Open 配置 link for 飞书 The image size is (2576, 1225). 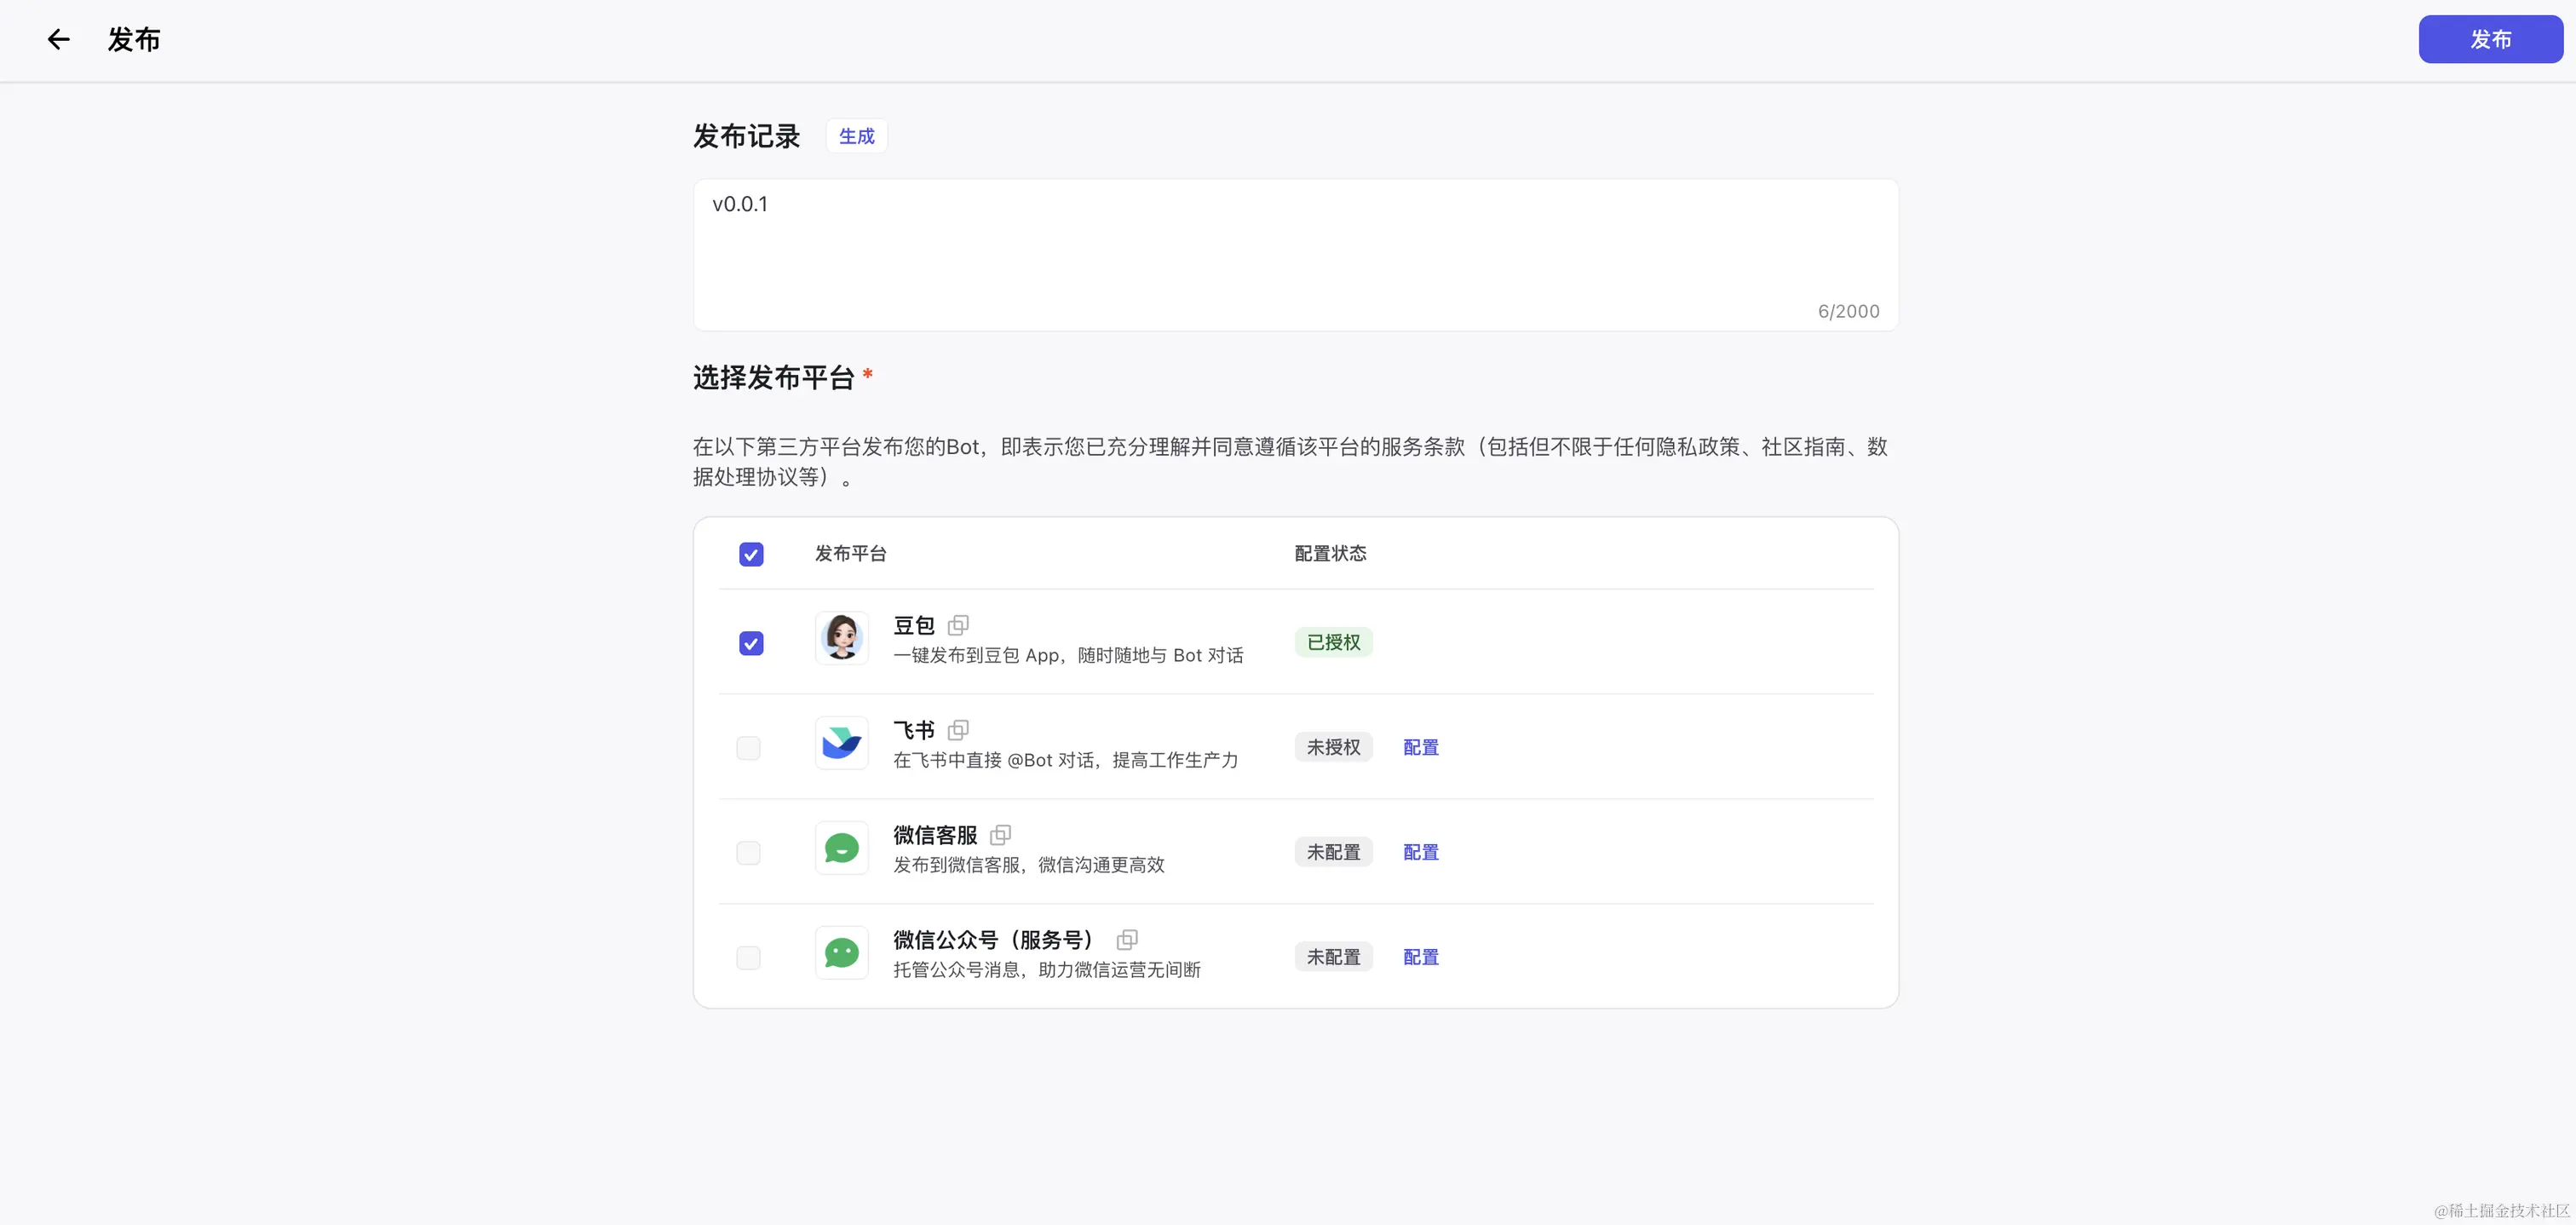[1420, 747]
